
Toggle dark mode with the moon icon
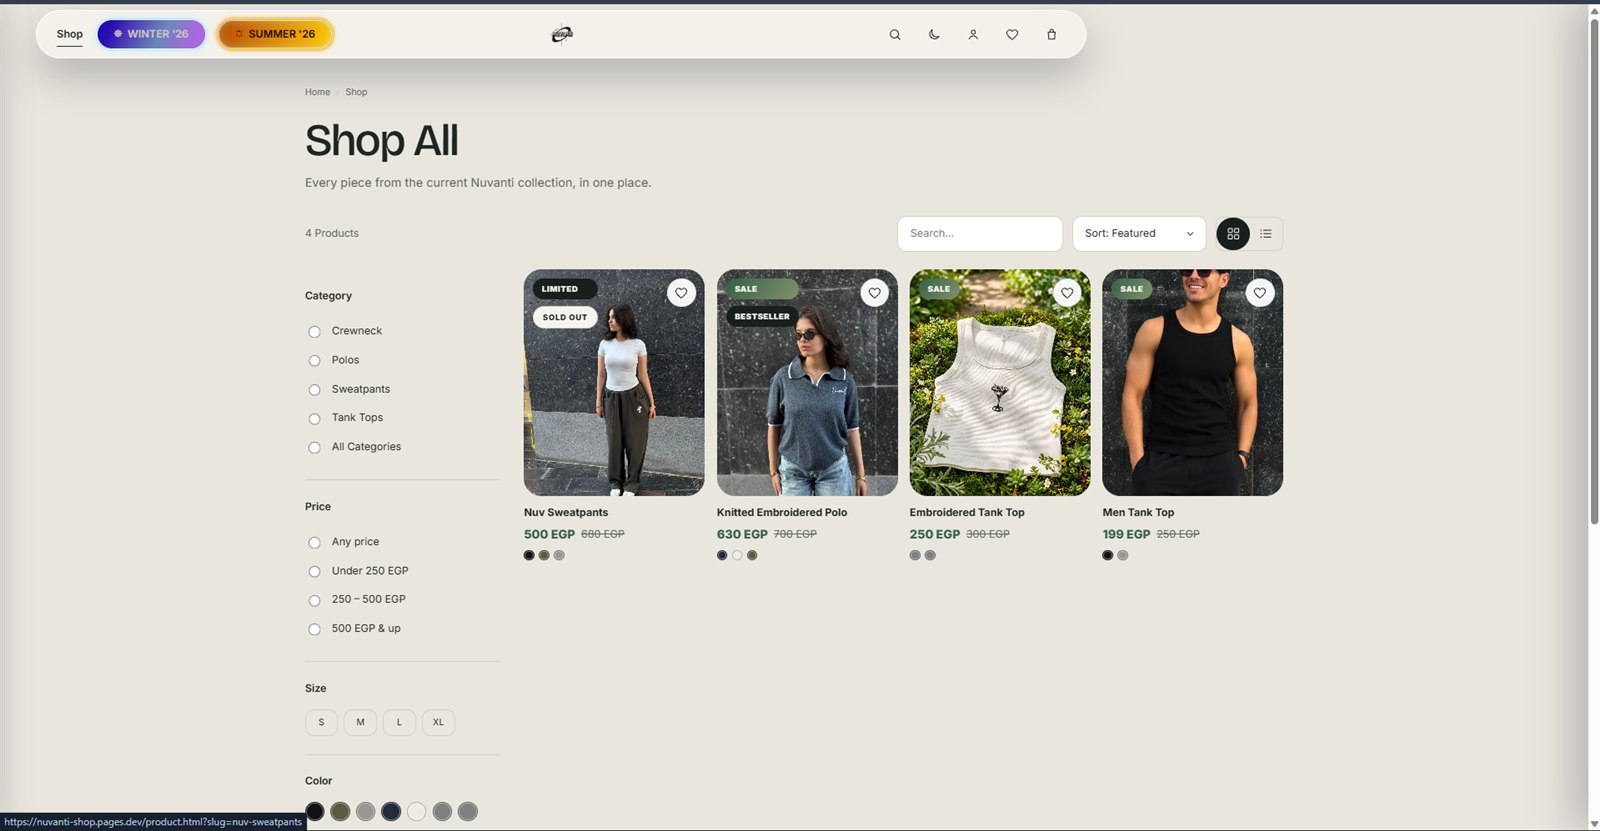(934, 34)
